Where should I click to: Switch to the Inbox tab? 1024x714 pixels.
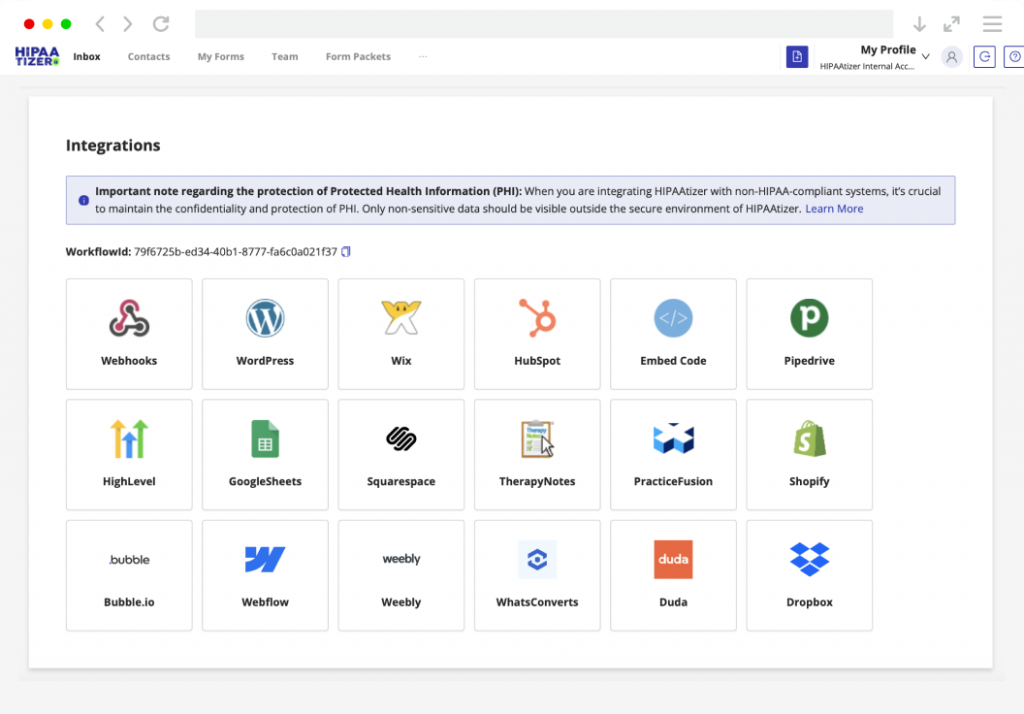[x=87, y=57]
